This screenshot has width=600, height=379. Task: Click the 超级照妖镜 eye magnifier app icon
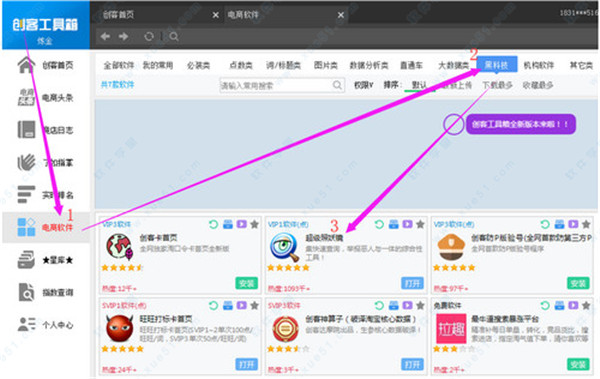[x=284, y=247]
